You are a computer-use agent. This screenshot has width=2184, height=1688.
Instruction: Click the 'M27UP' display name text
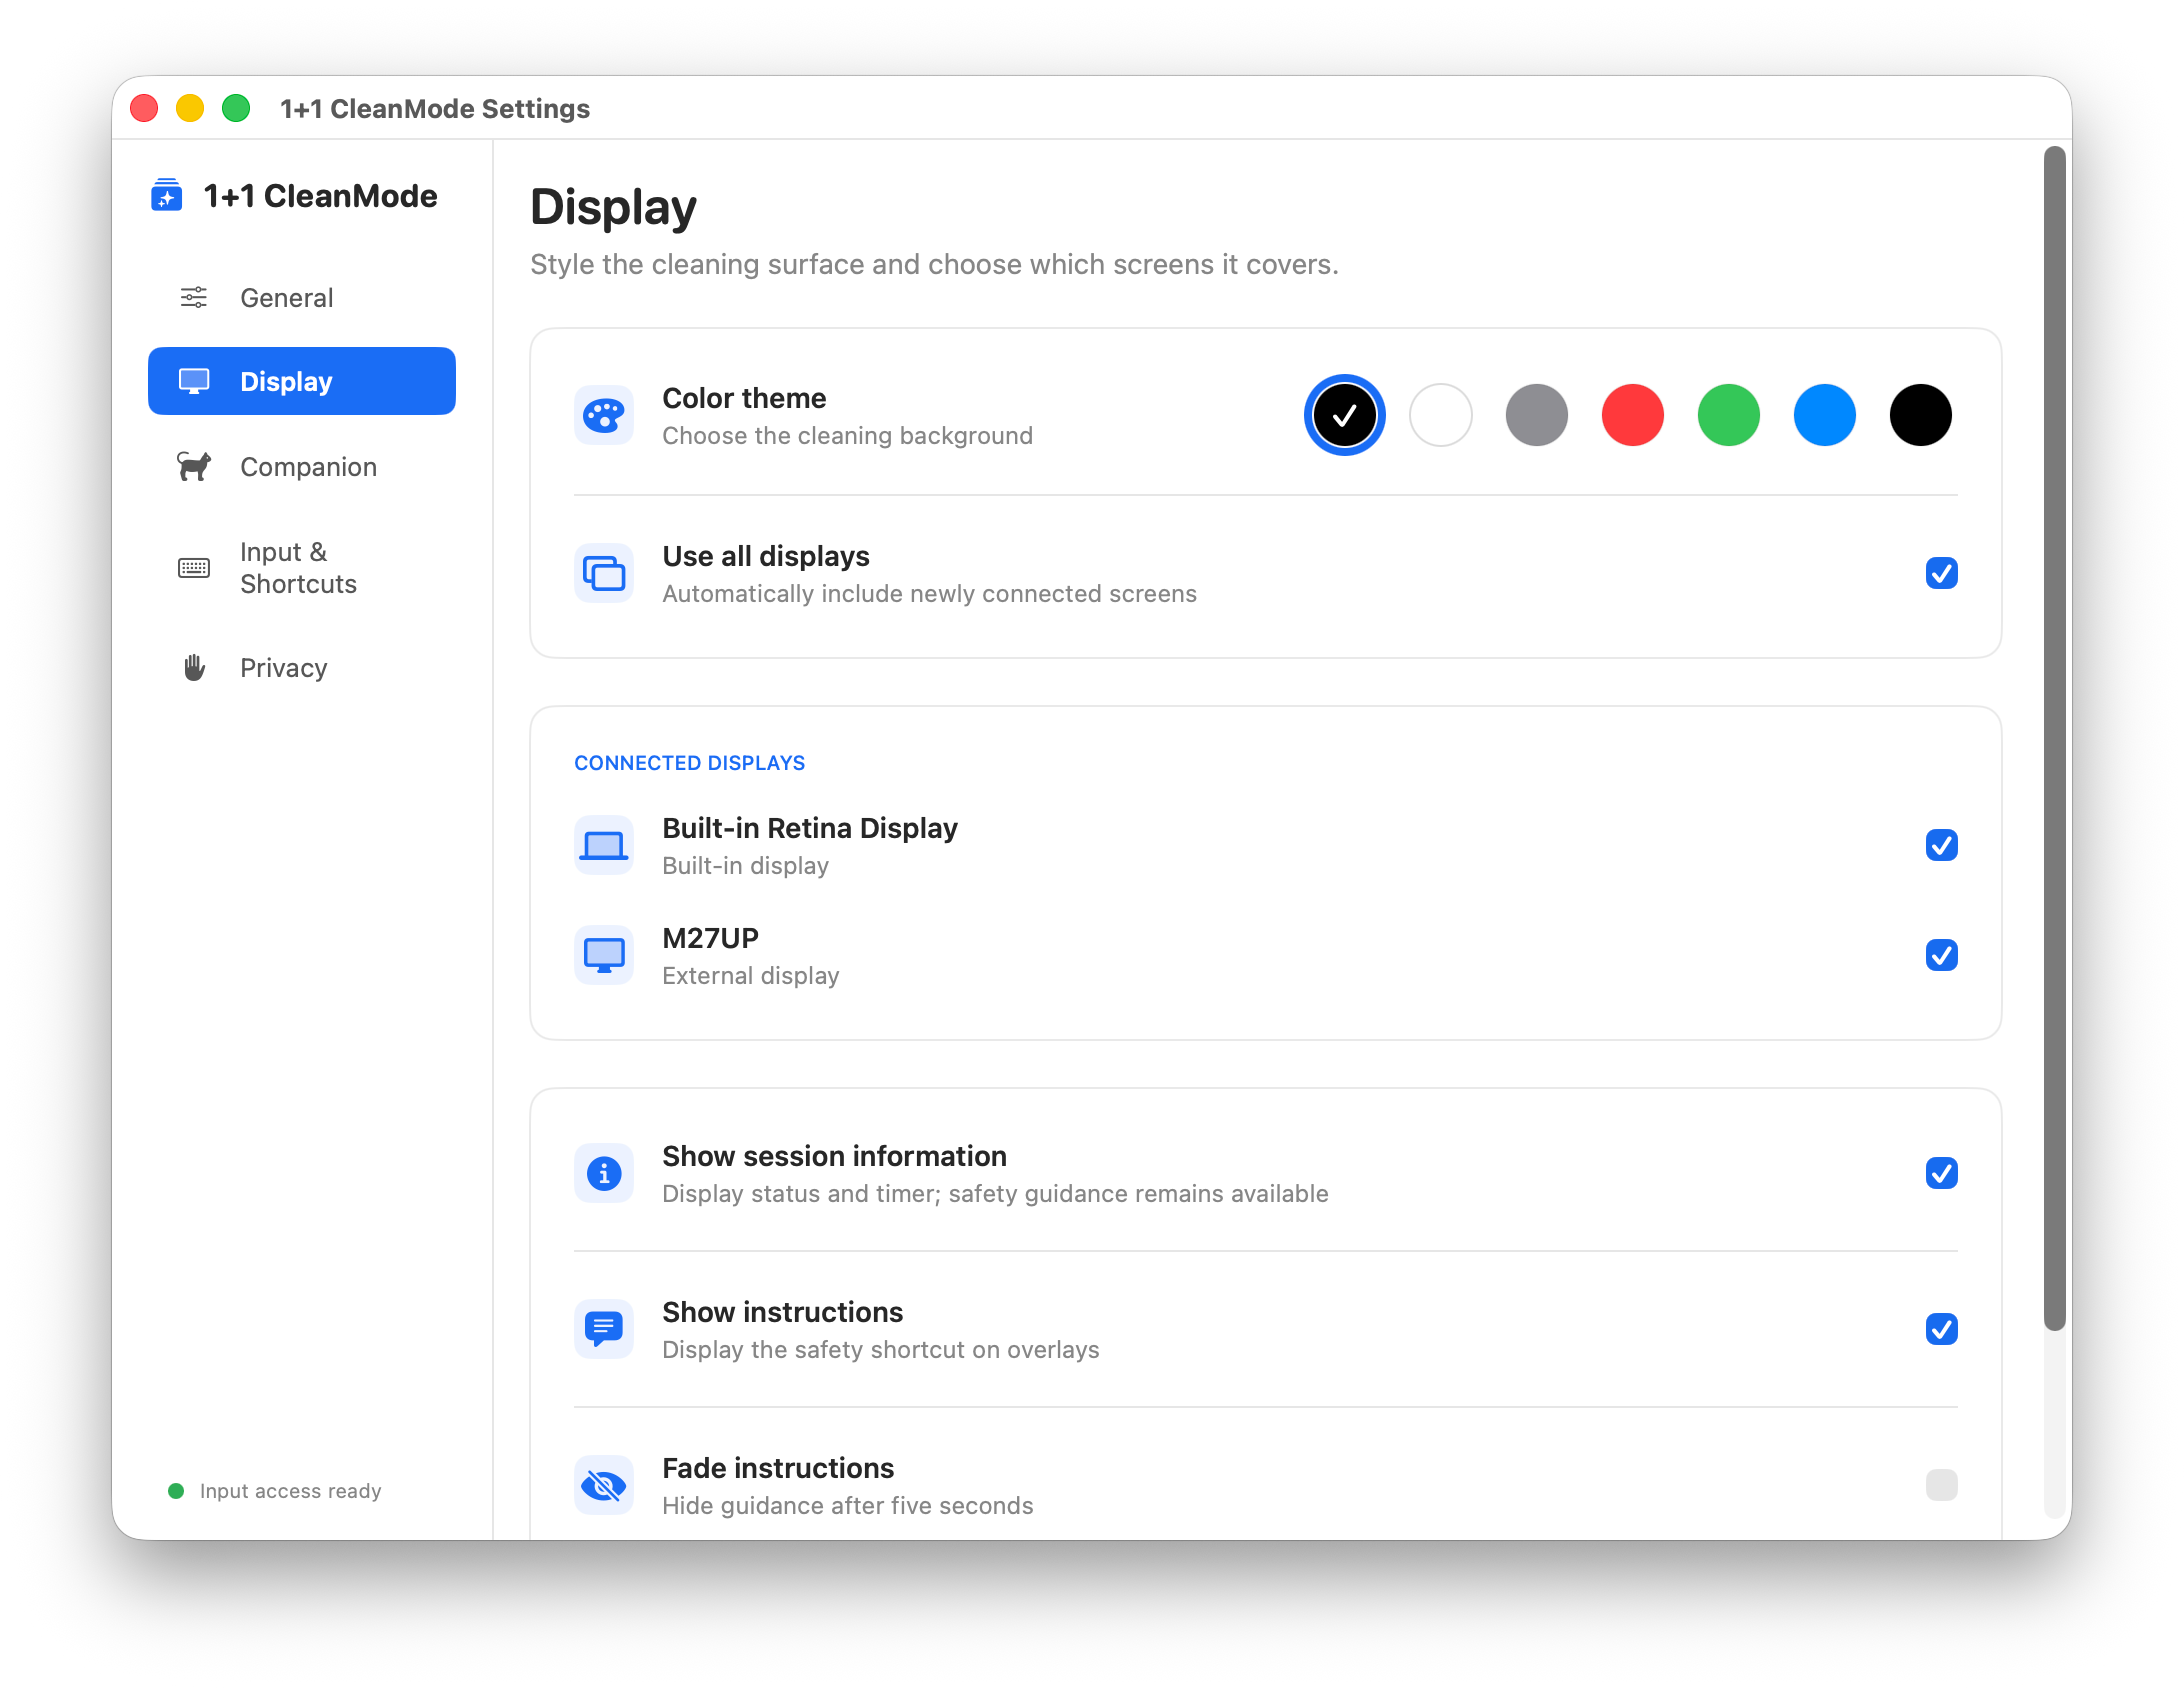click(x=710, y=938)
